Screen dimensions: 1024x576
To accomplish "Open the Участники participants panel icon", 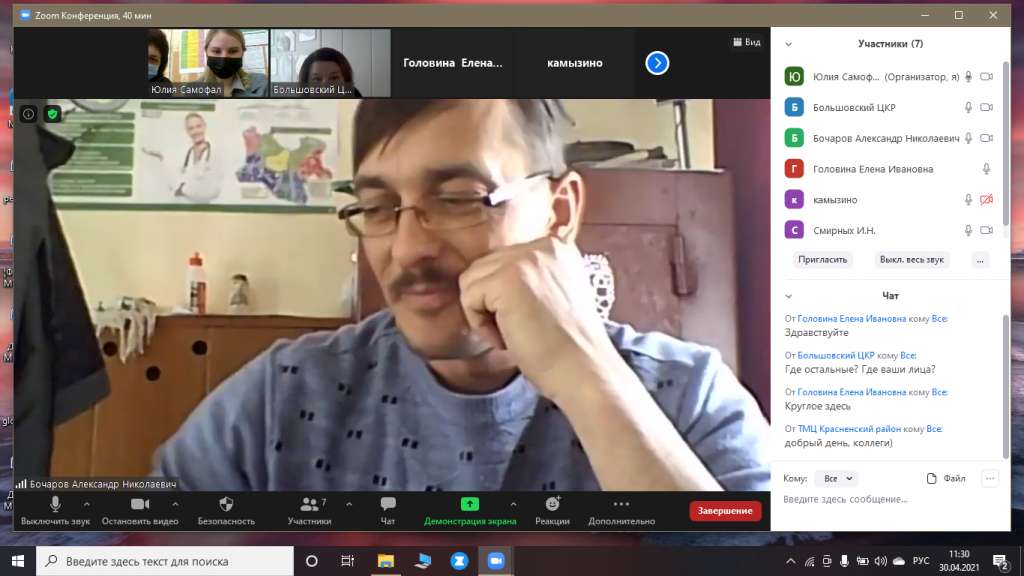I will pos(310,504).
